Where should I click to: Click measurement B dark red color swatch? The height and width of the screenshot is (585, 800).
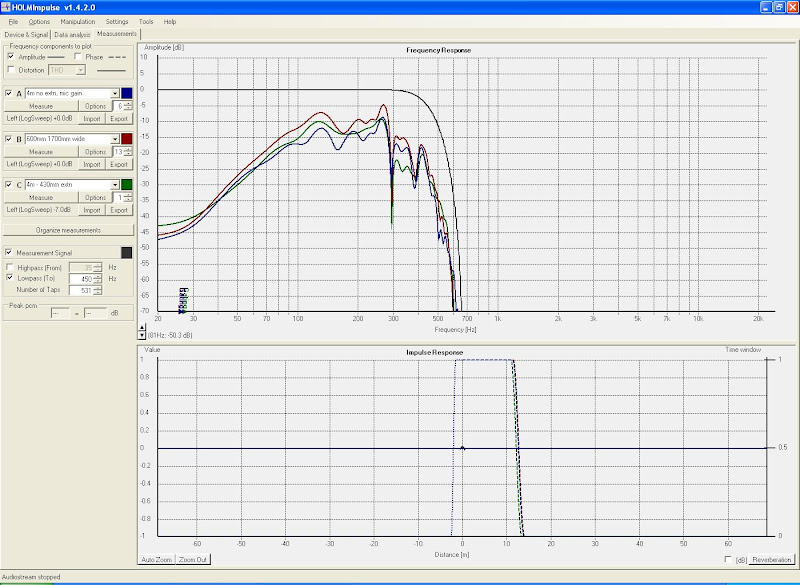[127, 139]
